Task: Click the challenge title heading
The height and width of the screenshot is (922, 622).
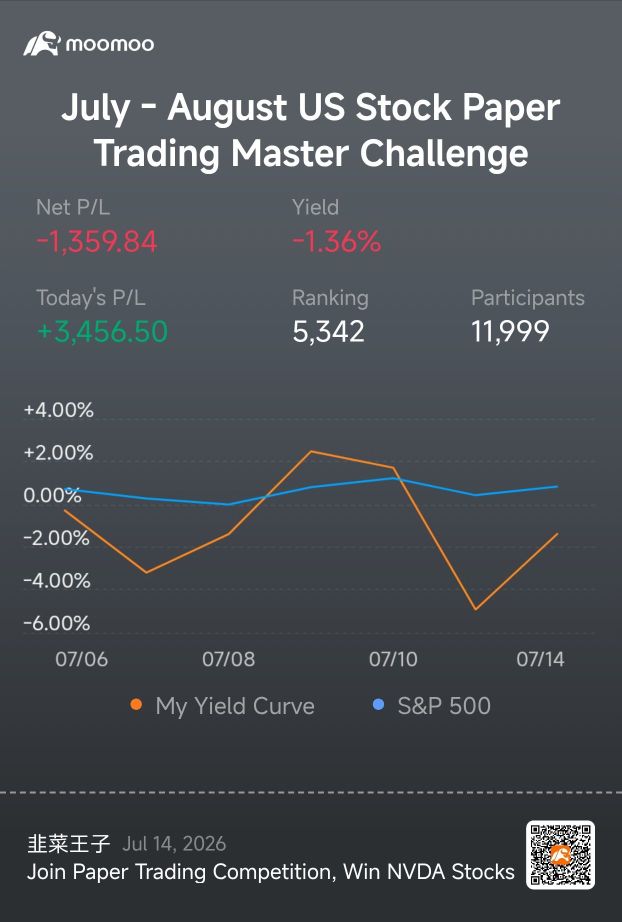Action: [x=311, y=130]
